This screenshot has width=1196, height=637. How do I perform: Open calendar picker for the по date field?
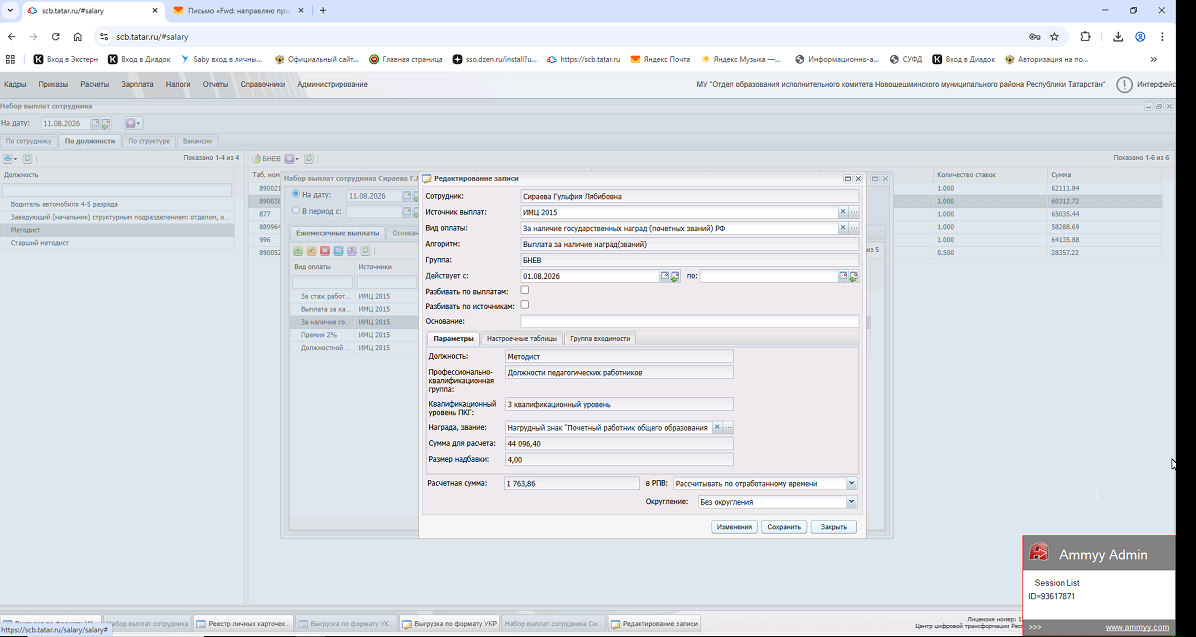click(x=844, y=276)
